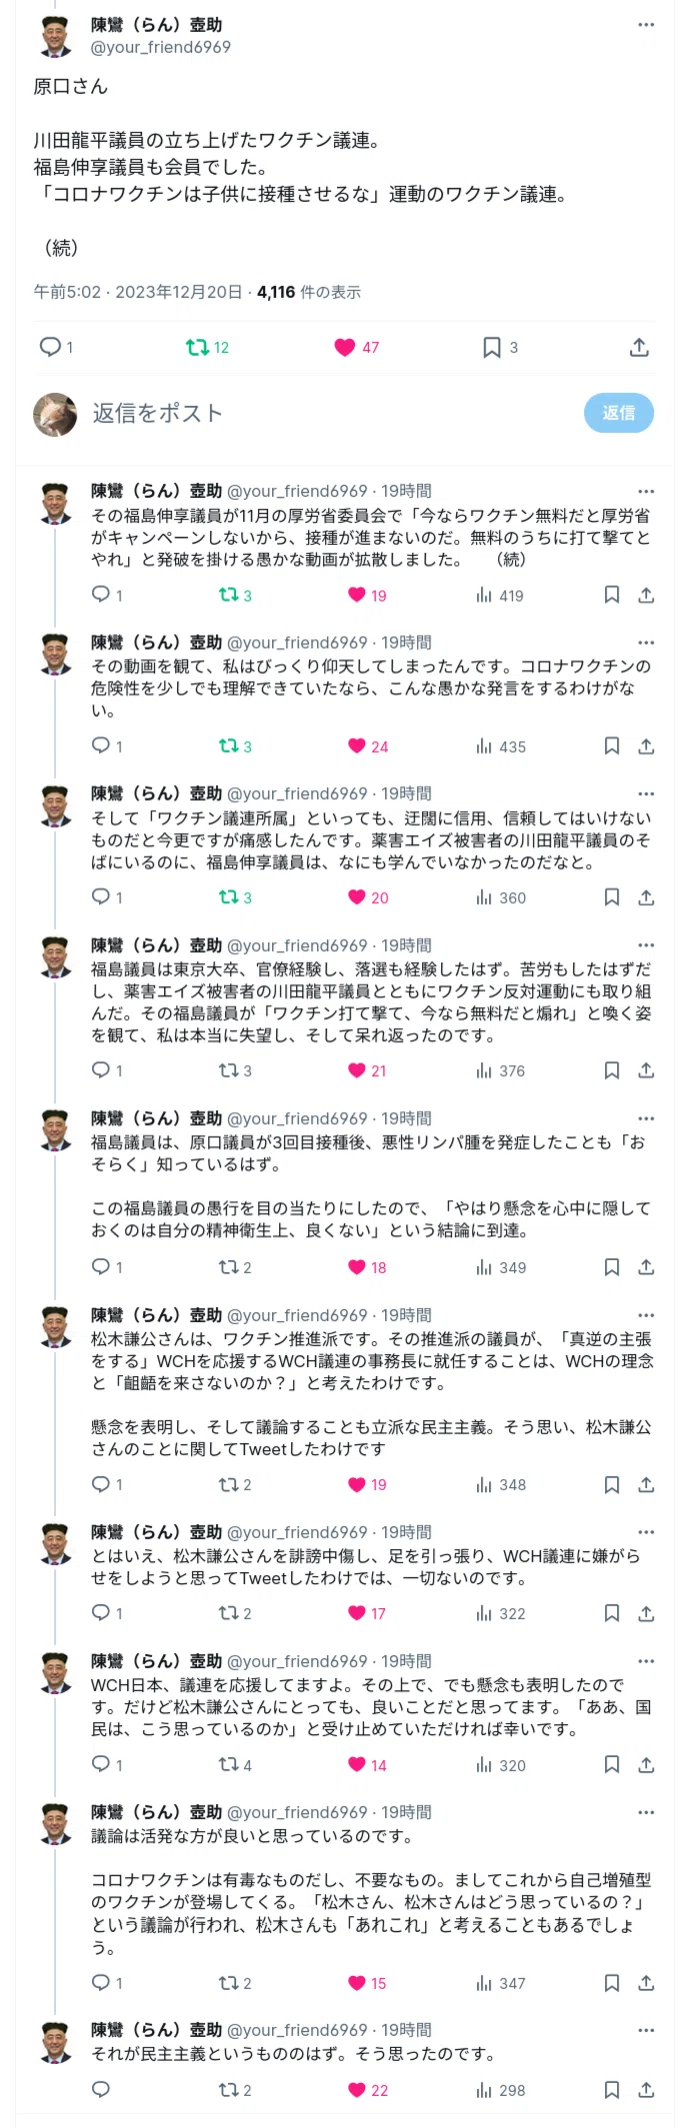This screenshot has width=682, height=2128.
Task: Reply to the main tweet showing 1 comment
Action: click(x=56, y=347)
